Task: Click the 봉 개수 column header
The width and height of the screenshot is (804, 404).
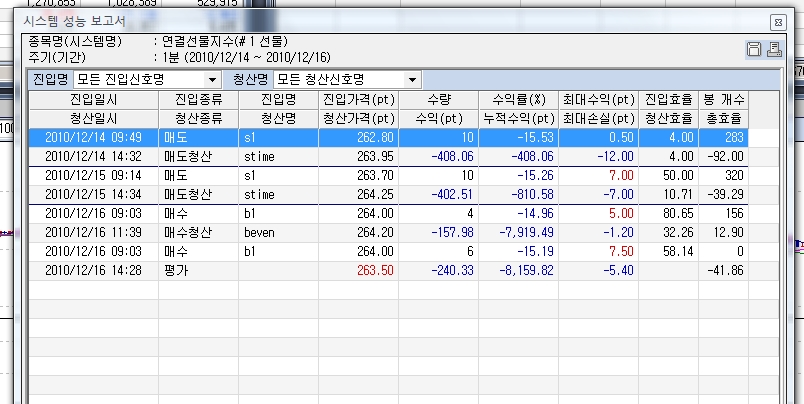Action: pos(724,101)
